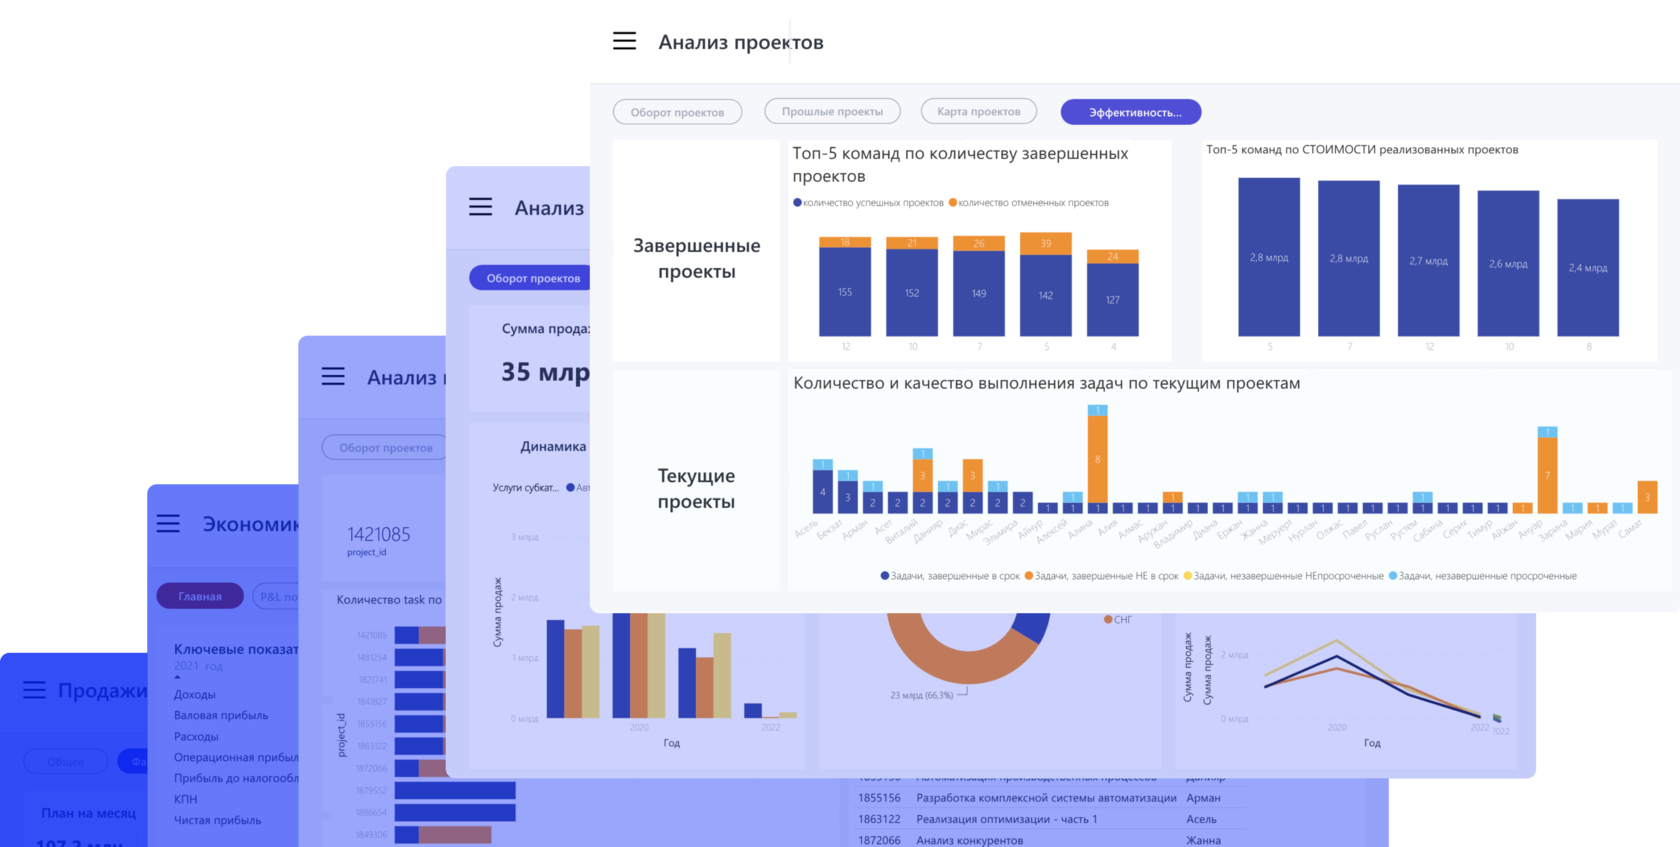Image resolution: width=1680 pixels, height=847 pixels.
Task: Click orange legend marker for отмененных проектов
Action: (953, 203)
